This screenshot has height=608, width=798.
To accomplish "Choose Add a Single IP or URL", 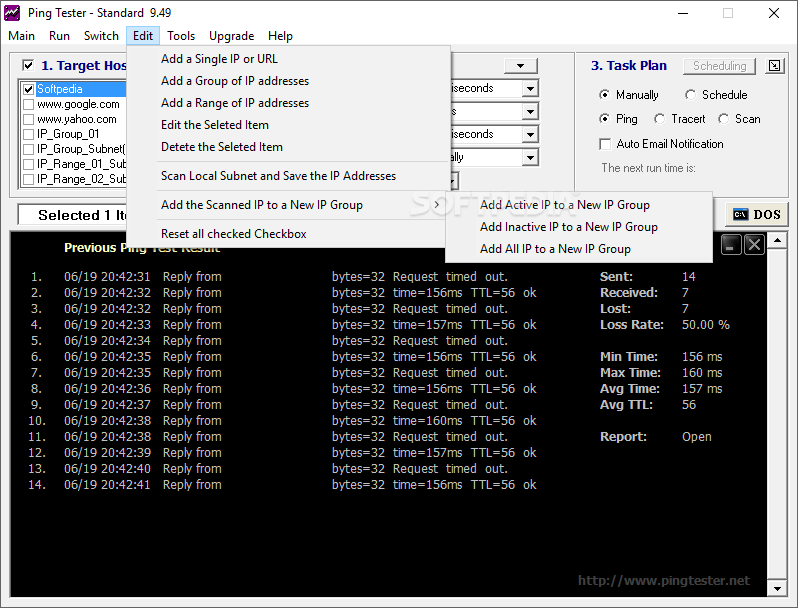I will pyautogui.click(x=288, y=59).
